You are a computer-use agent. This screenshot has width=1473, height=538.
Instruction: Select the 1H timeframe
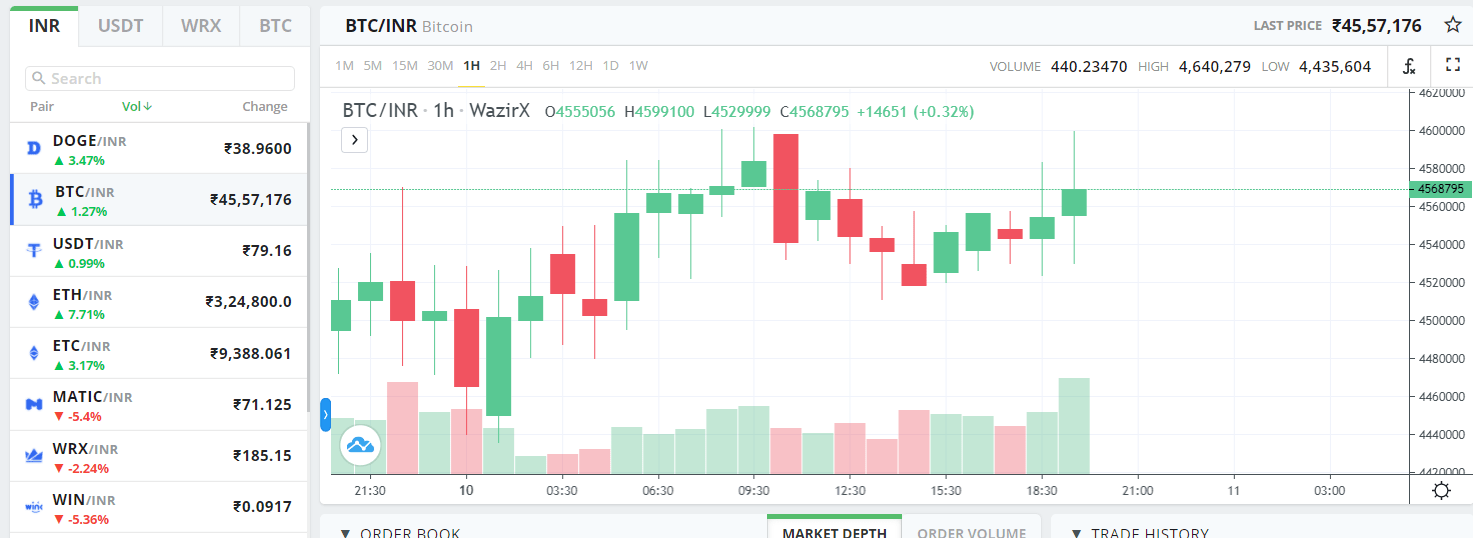point(471,65)
